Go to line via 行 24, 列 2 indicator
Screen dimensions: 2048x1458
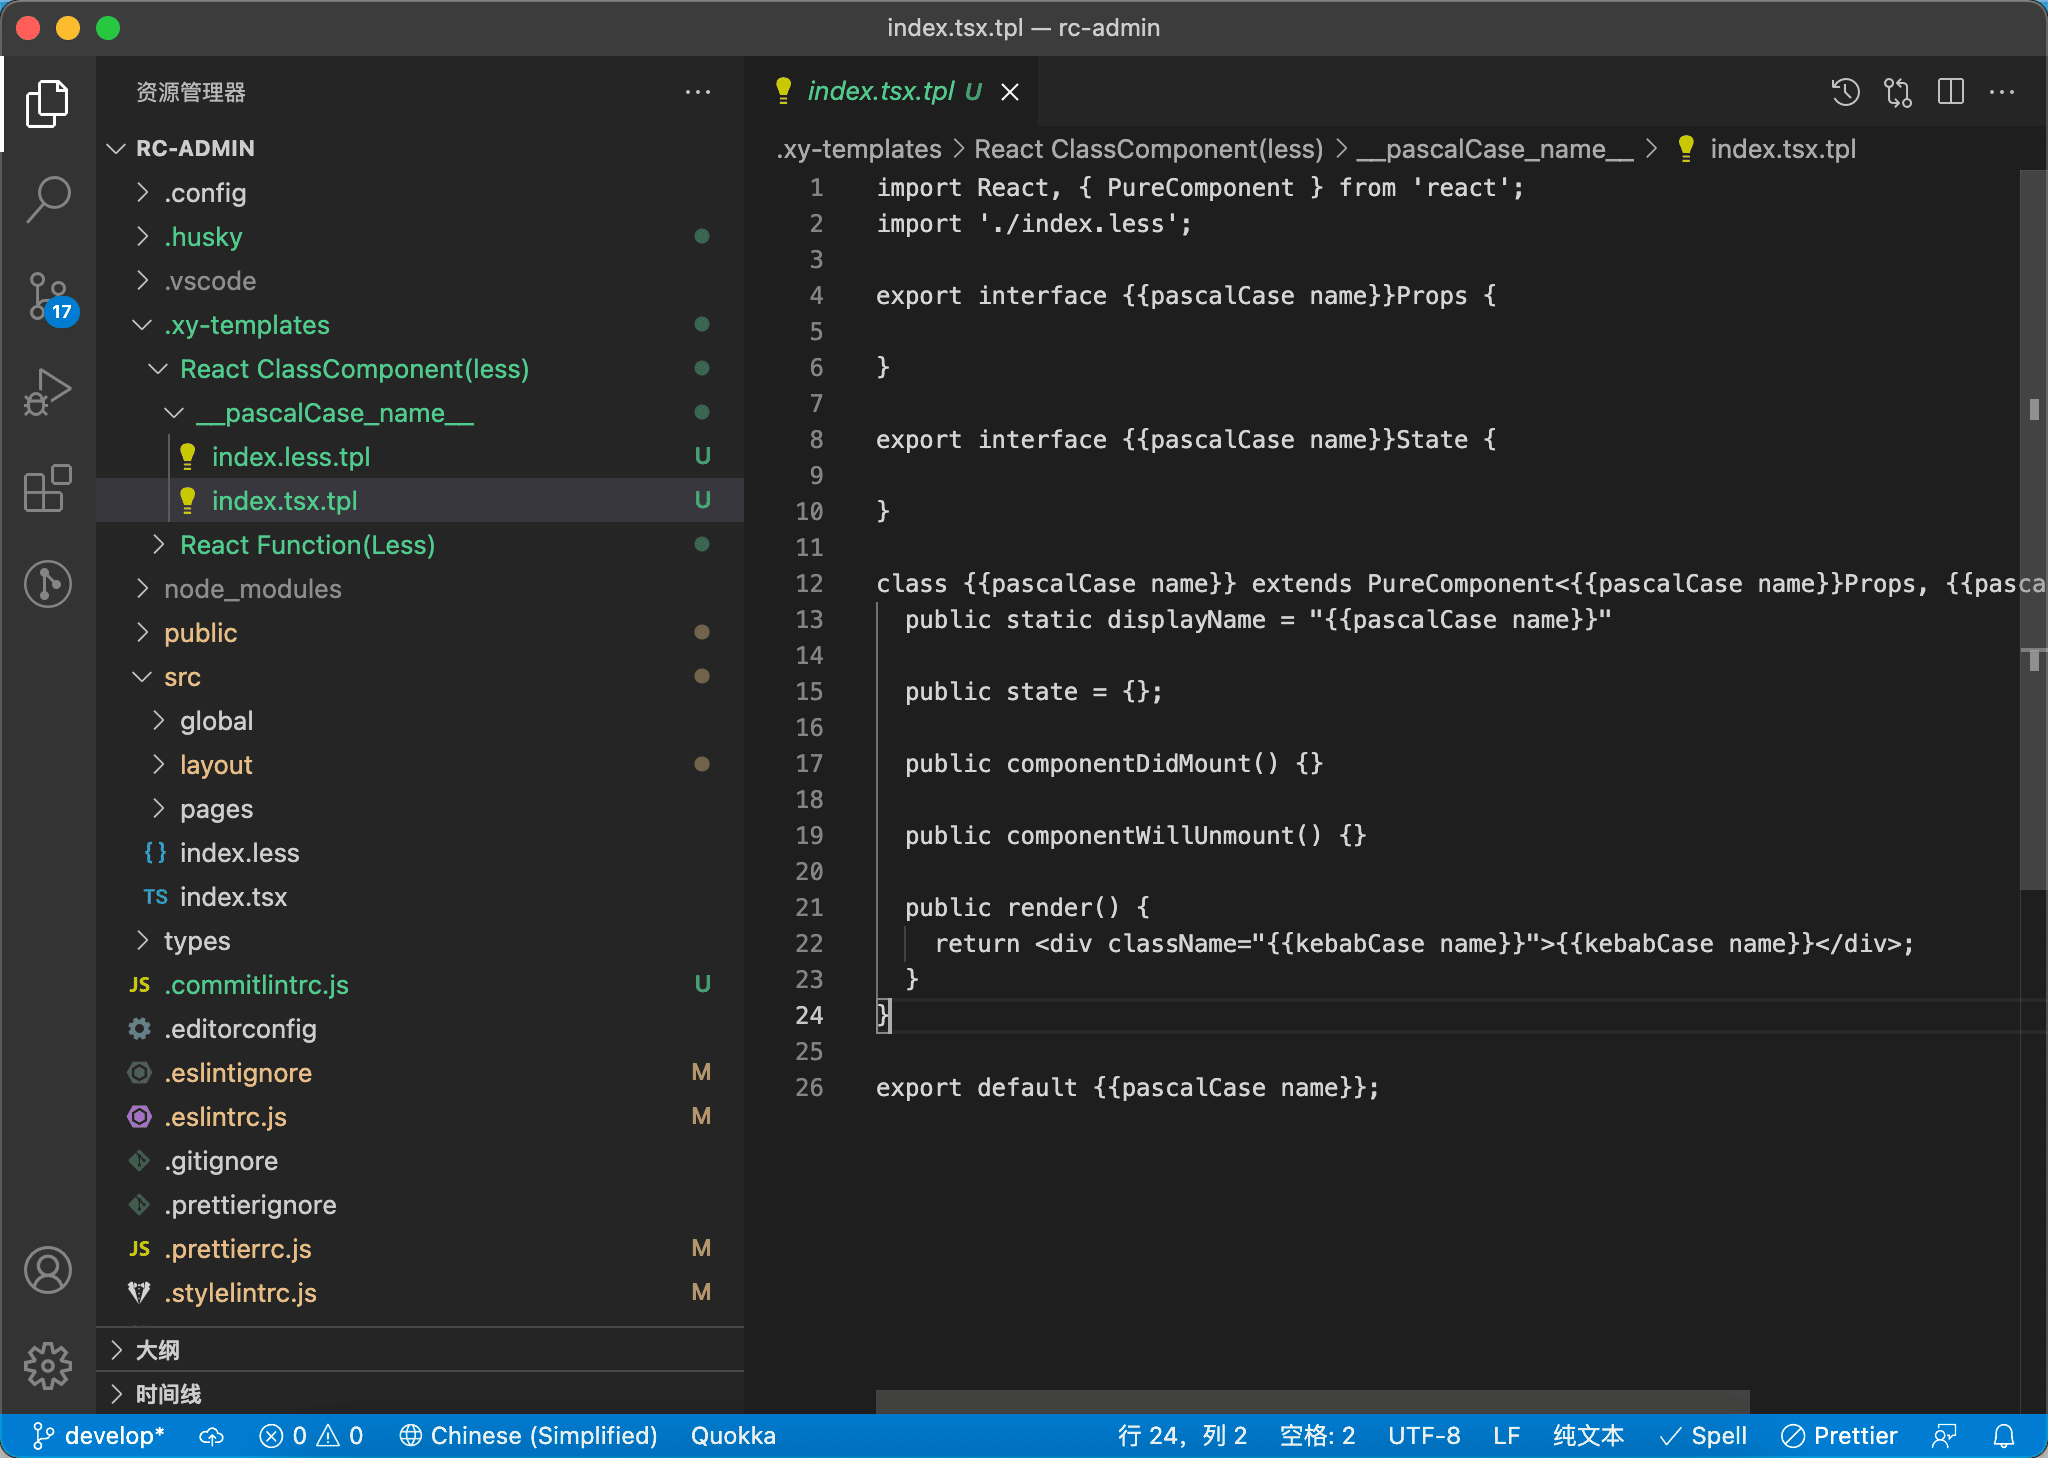click(1182, 1436)
